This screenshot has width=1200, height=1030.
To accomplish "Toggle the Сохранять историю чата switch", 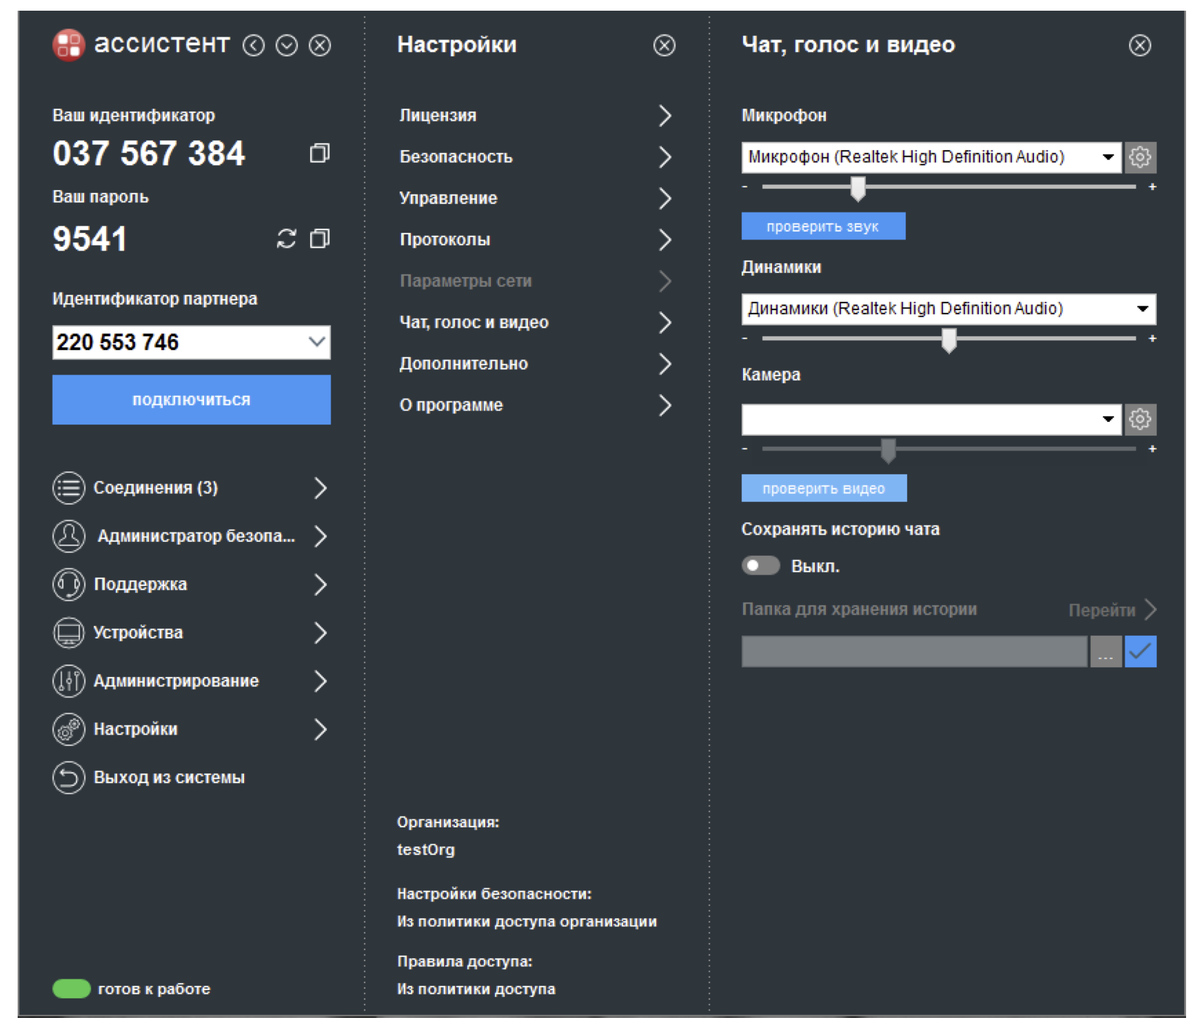I will coord(761,566).
